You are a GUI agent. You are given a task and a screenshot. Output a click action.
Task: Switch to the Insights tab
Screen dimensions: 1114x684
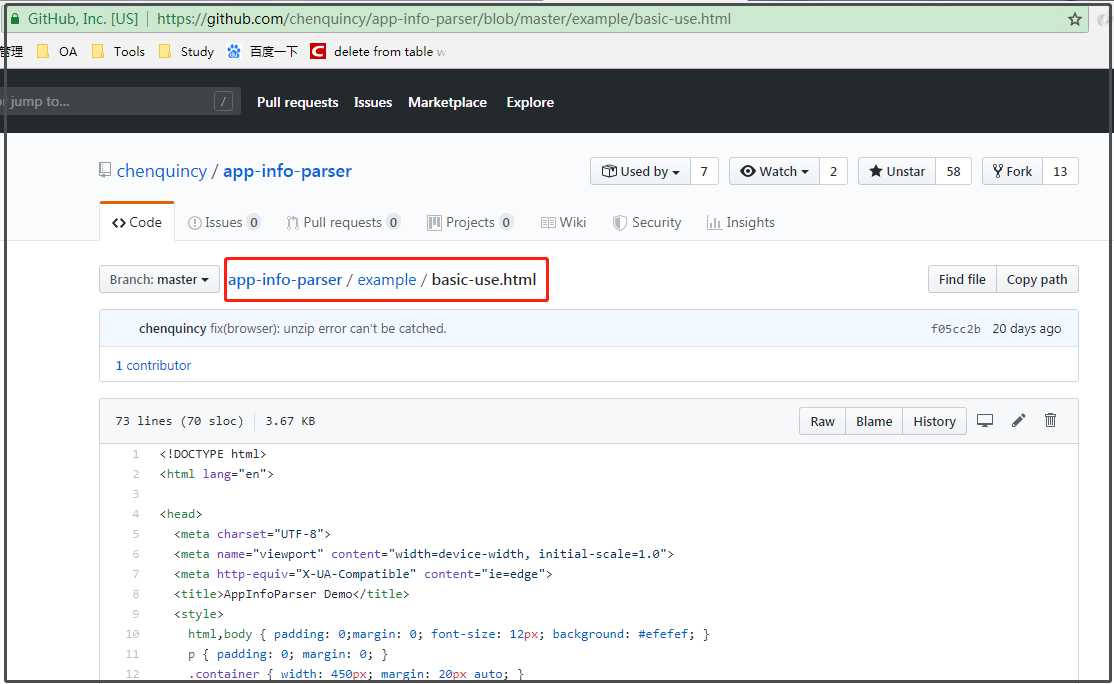tap(740, 222)
